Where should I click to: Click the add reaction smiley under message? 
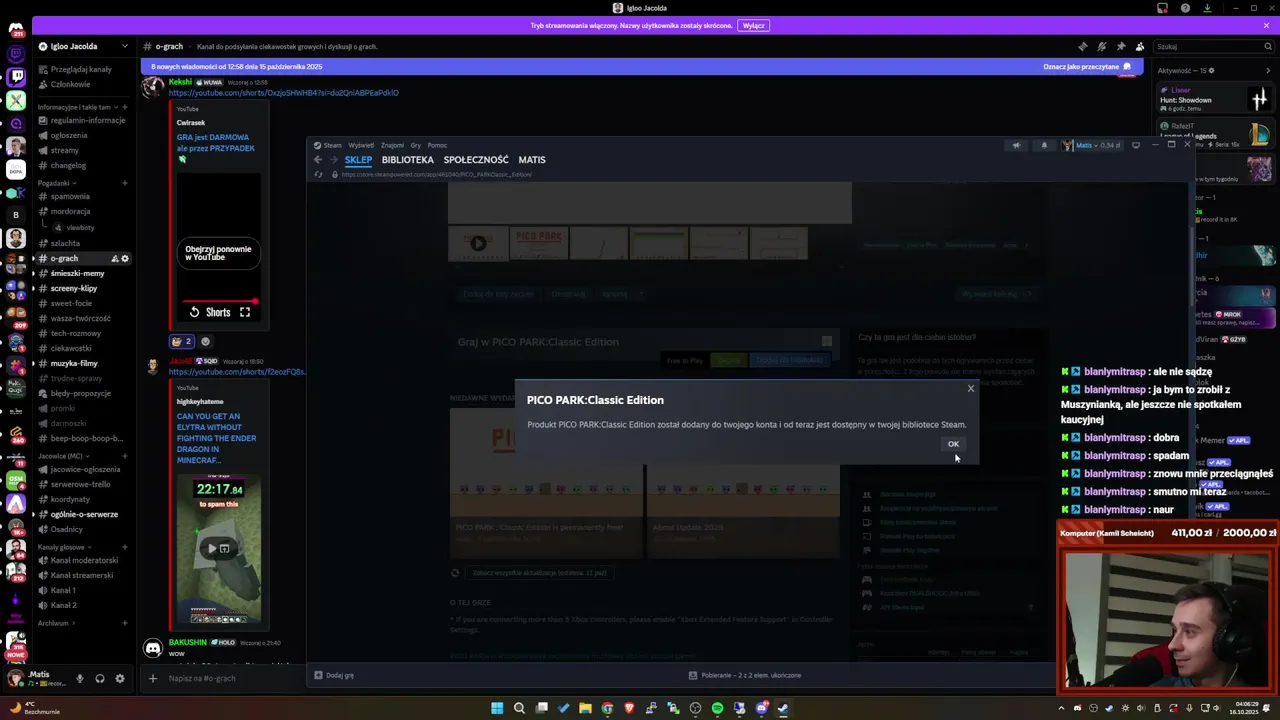(x=206, y=341)
